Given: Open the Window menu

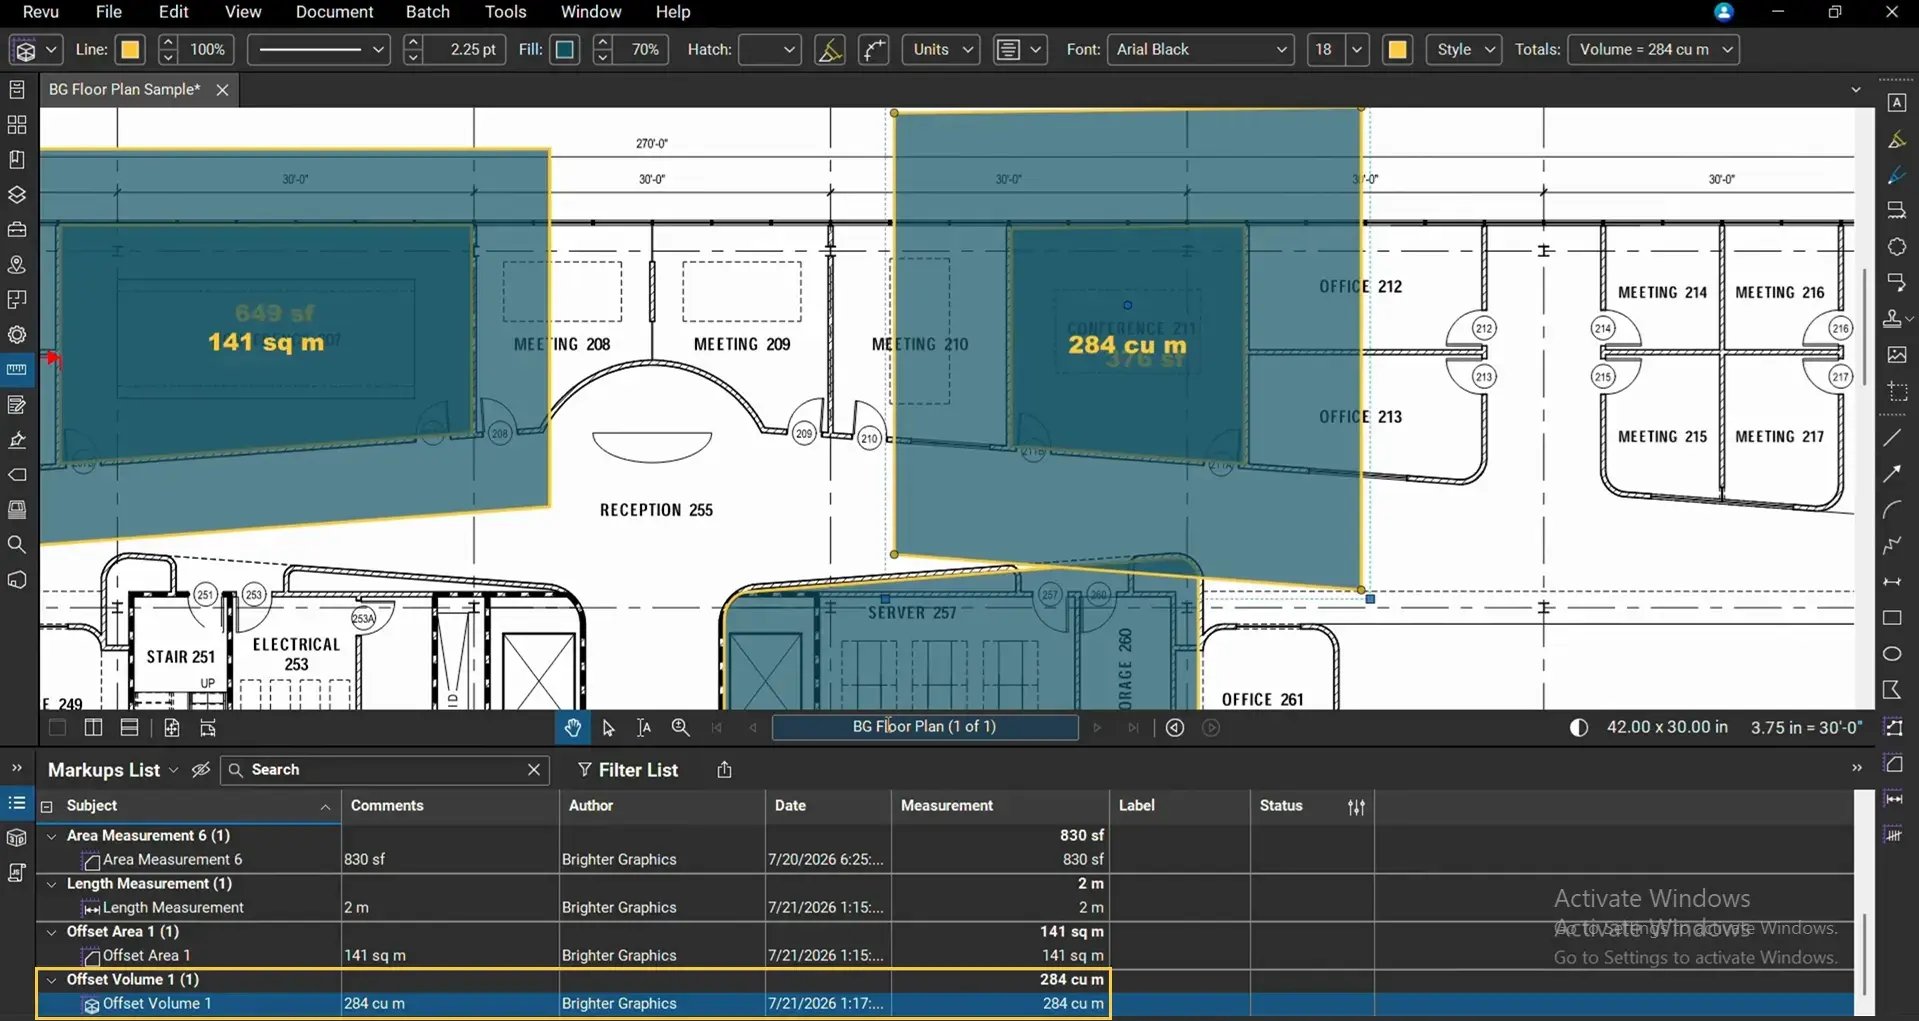Looking at the screenshot, I should tap(591, 12).
